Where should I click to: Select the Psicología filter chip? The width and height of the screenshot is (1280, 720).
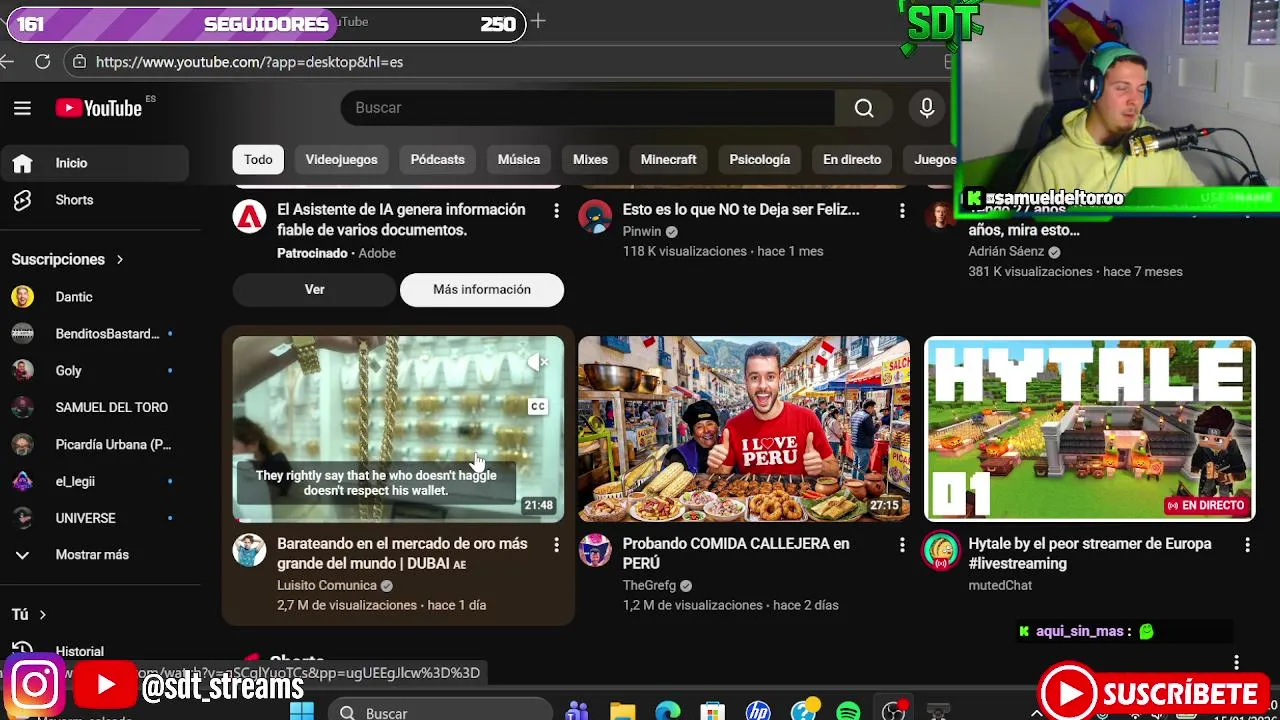[x=760, y=160]
